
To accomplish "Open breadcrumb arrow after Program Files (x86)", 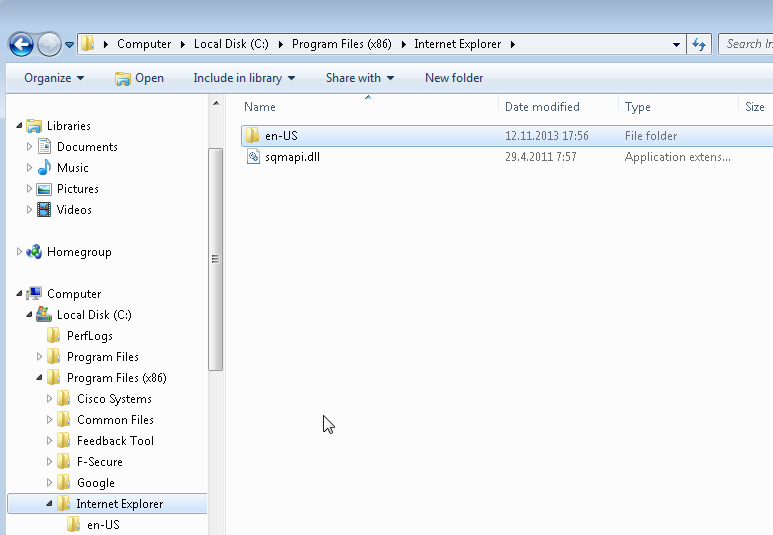I will 403,44.
